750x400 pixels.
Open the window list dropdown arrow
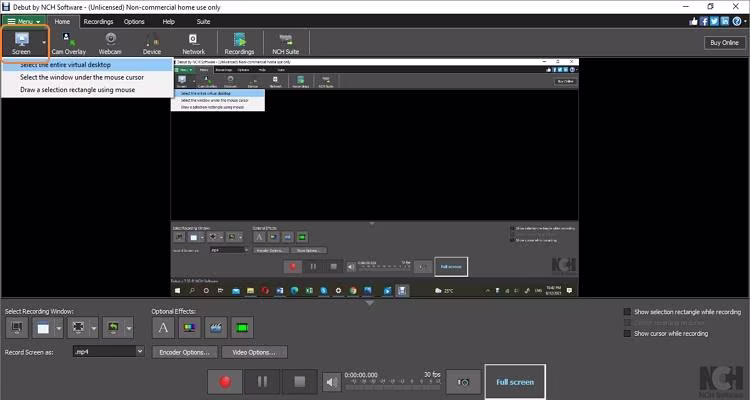(59, 328)
